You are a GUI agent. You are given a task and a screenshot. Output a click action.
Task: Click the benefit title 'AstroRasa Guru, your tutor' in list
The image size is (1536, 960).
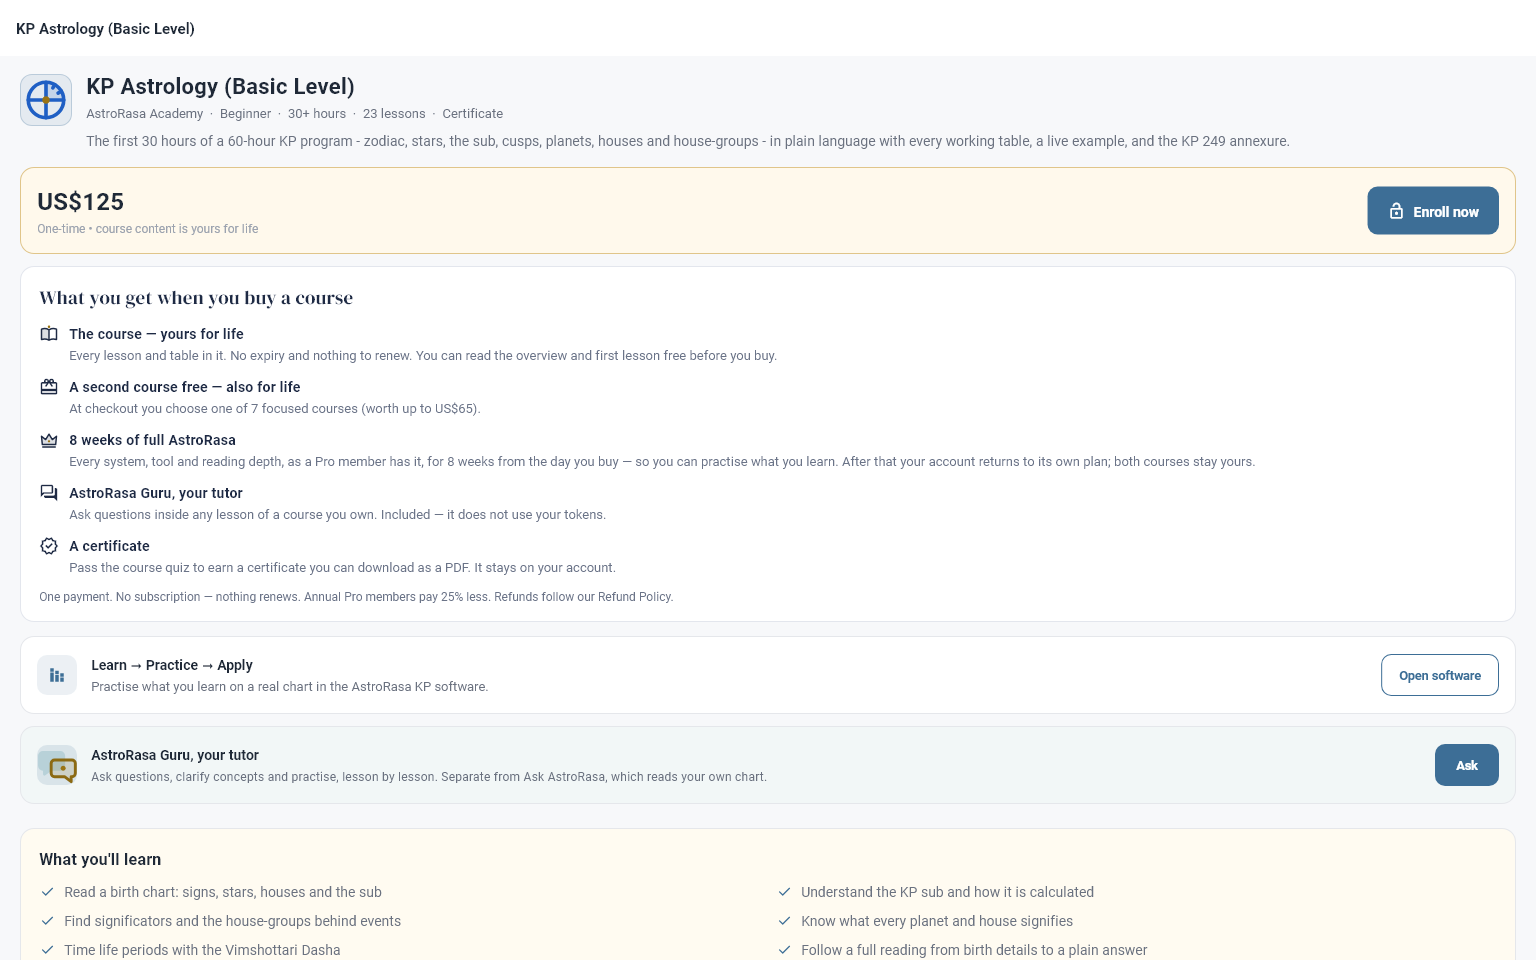tap(156, 493)
